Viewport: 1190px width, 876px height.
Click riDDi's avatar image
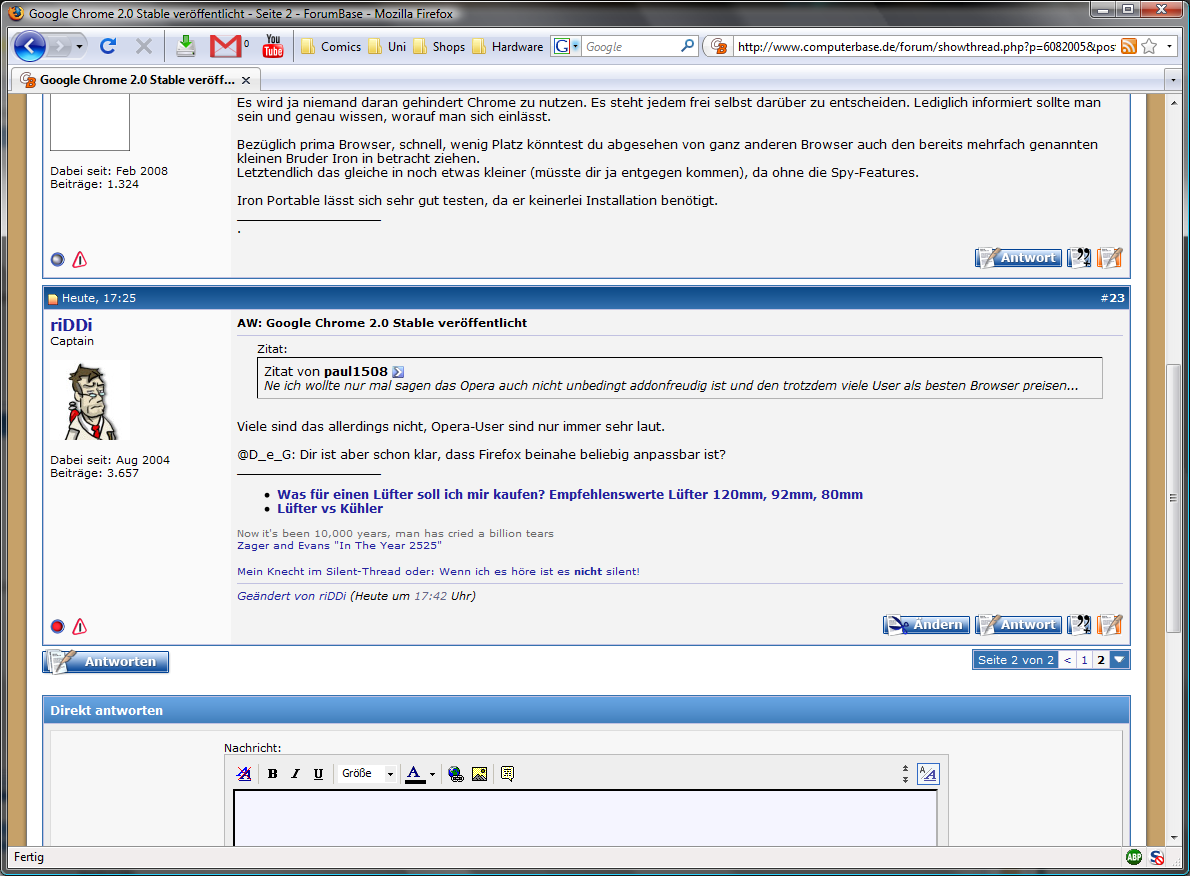[90, 400]
